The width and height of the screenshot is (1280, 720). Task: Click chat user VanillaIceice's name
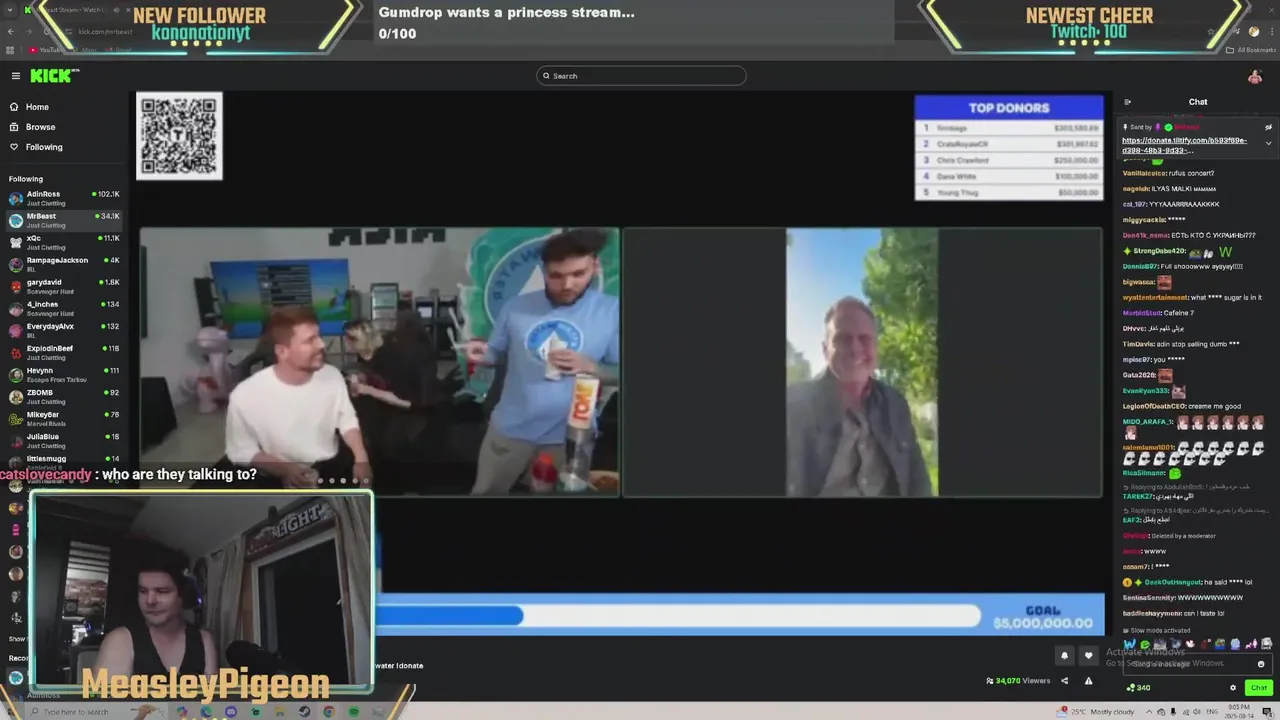coord(1144,173)
